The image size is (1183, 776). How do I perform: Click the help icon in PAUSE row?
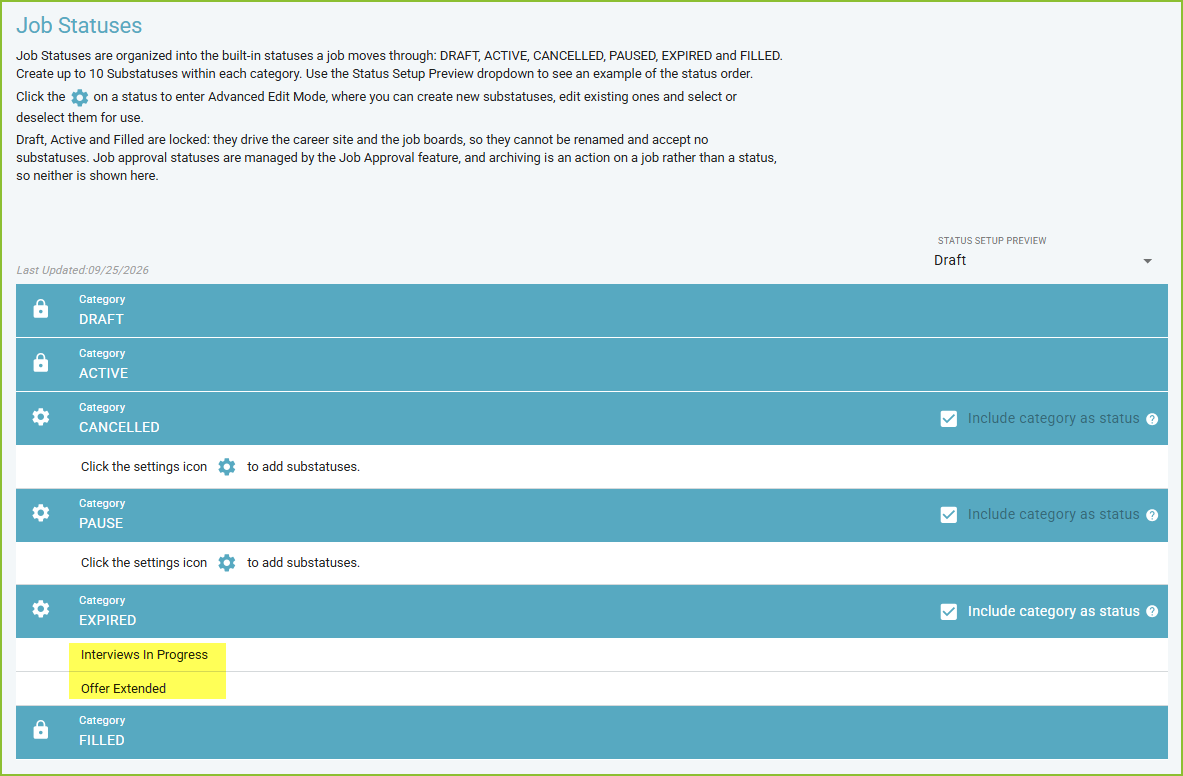click(1152, 515)
